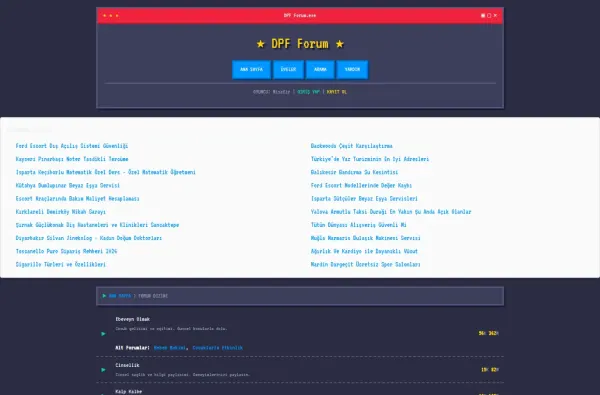Click the GİRİŞ YAP login link
The image size is (600, 395).
tap(308, 92)
